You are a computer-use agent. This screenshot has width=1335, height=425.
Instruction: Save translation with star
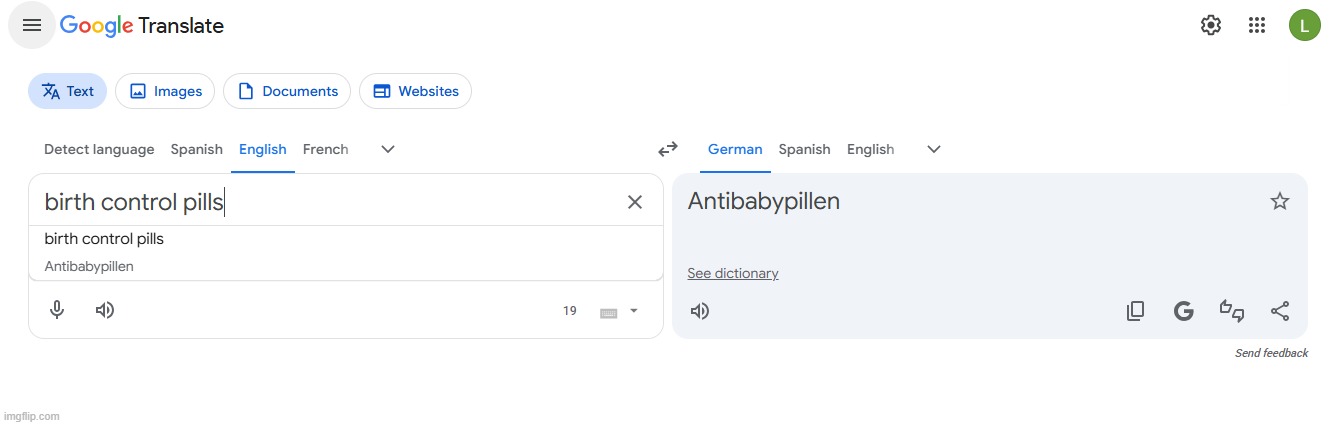click(x=1279, y=202)
